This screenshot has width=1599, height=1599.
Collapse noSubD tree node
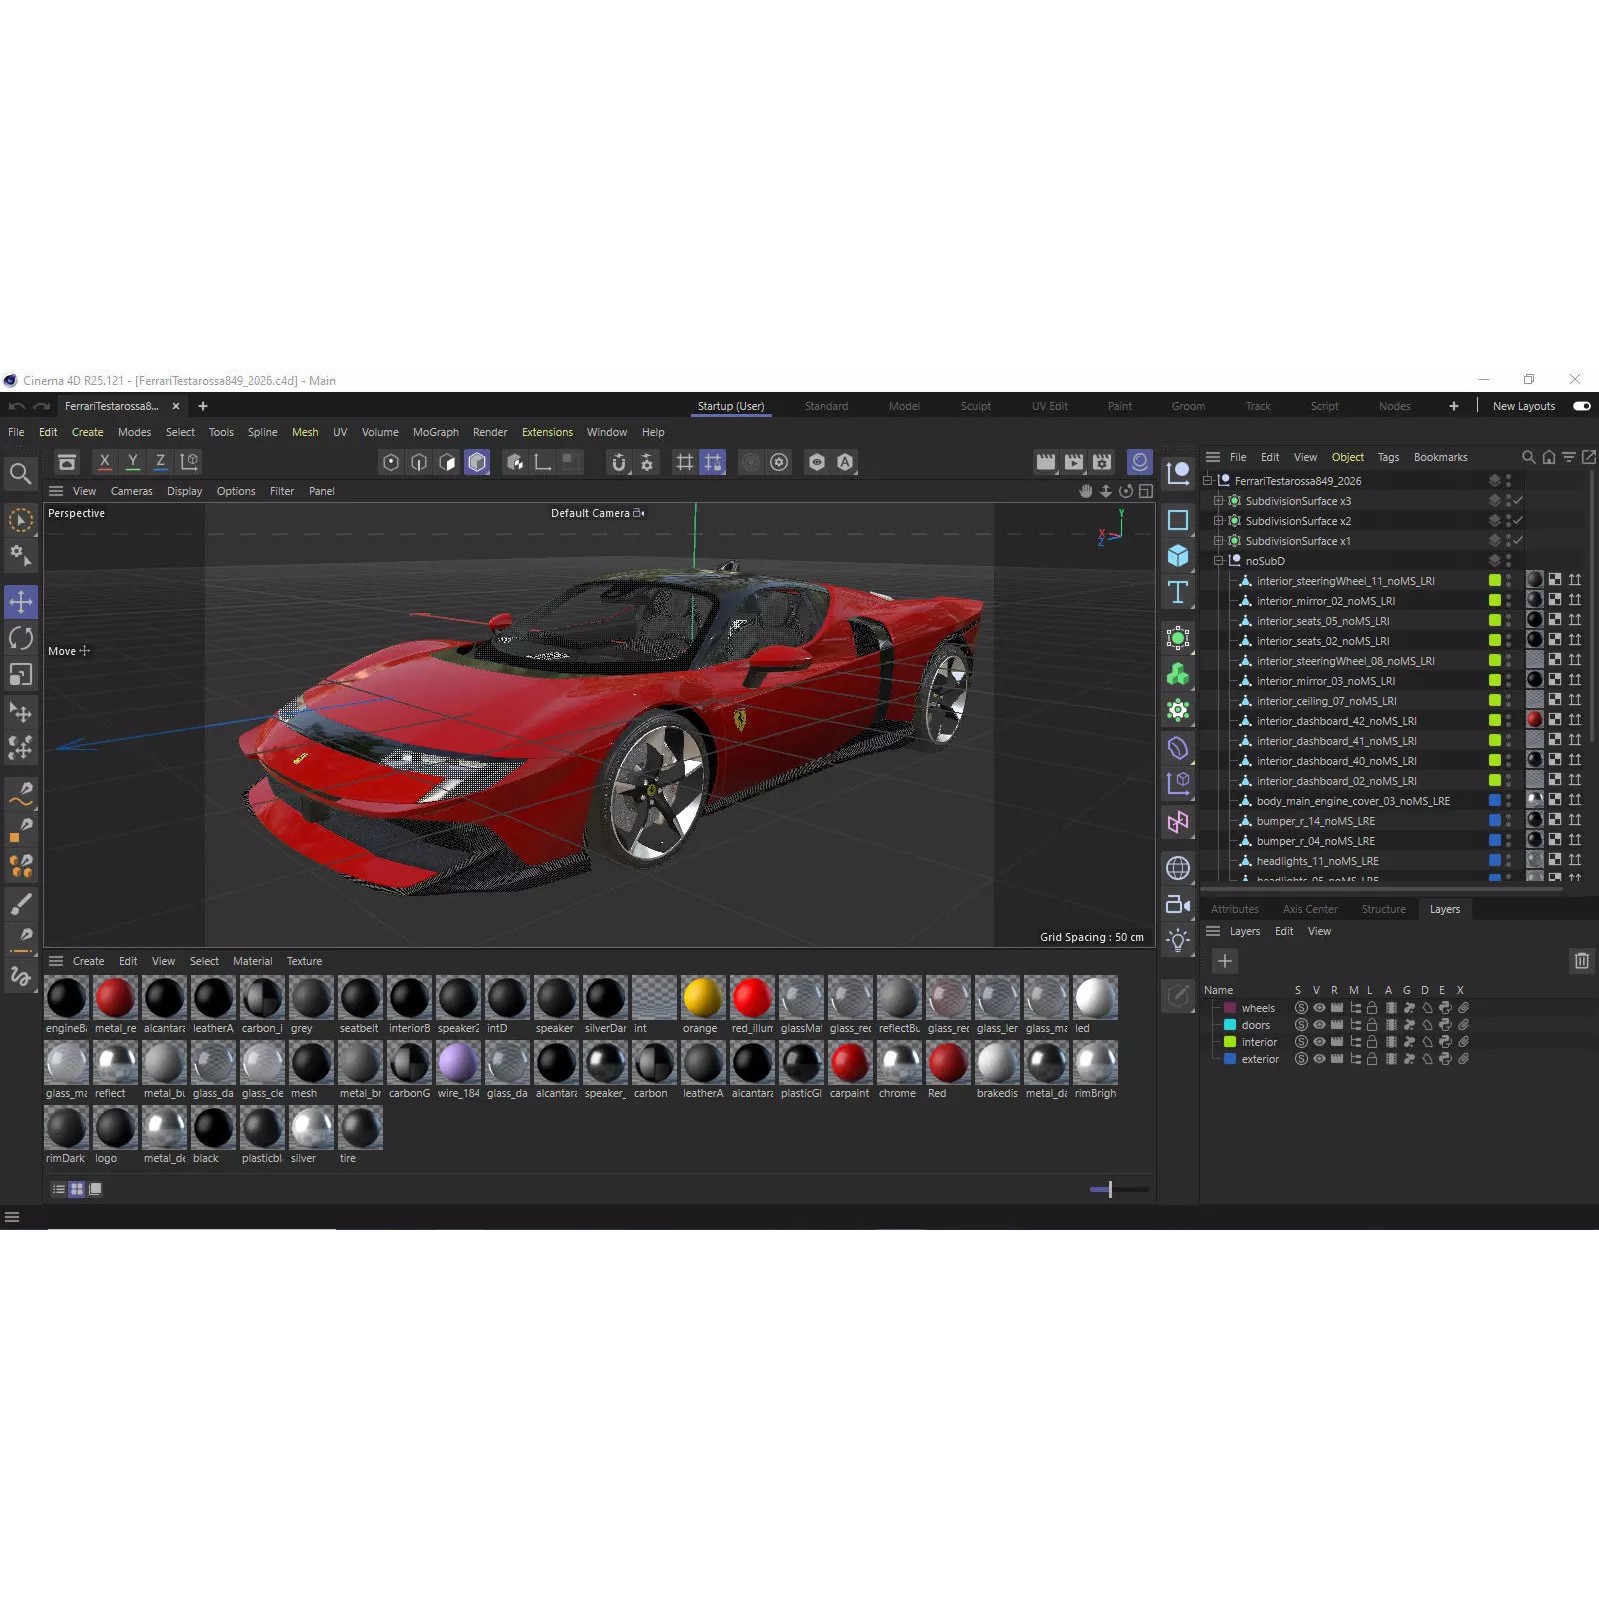pos(1219,561)
